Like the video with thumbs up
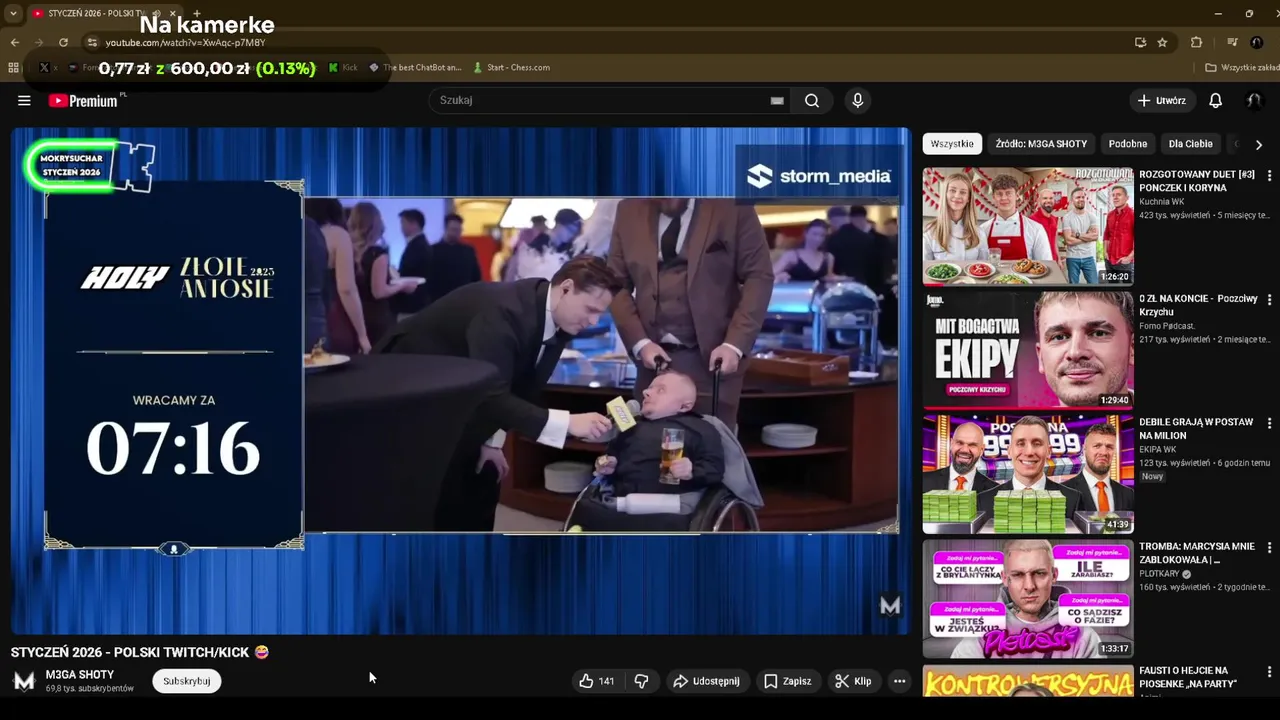Screen dimensions: 1280x720 [596, 681]
